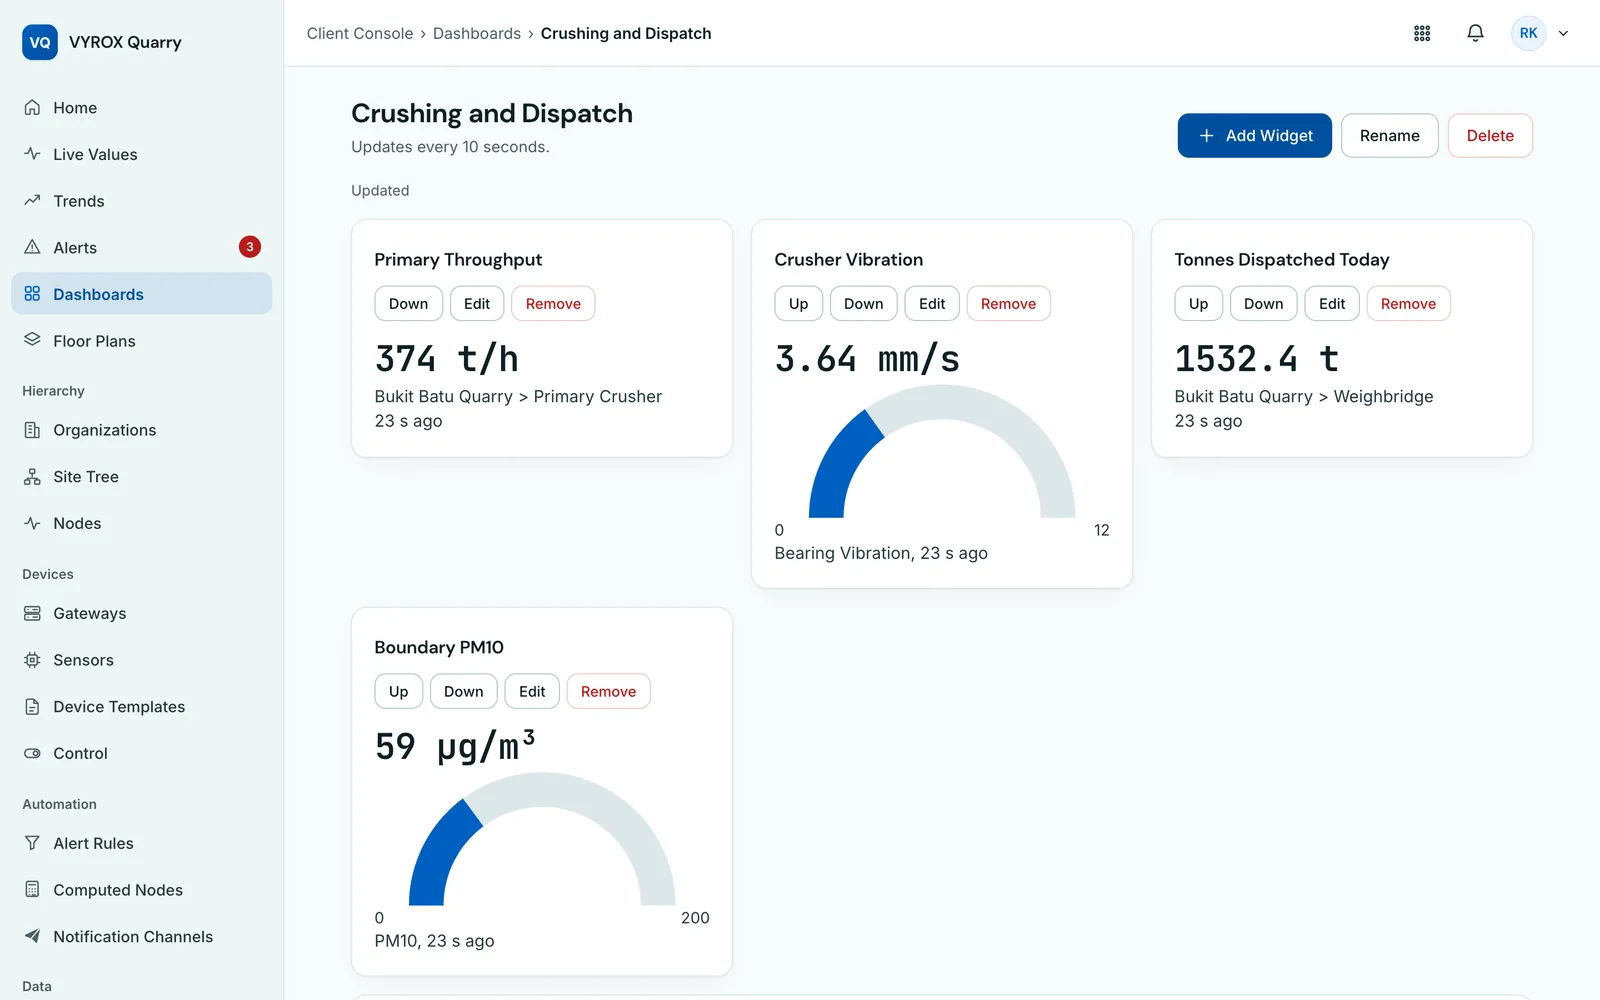Screen dimensions: 1600x1000
Task: Move Primary Throughput widget down
Action: [x=408, y=304]
